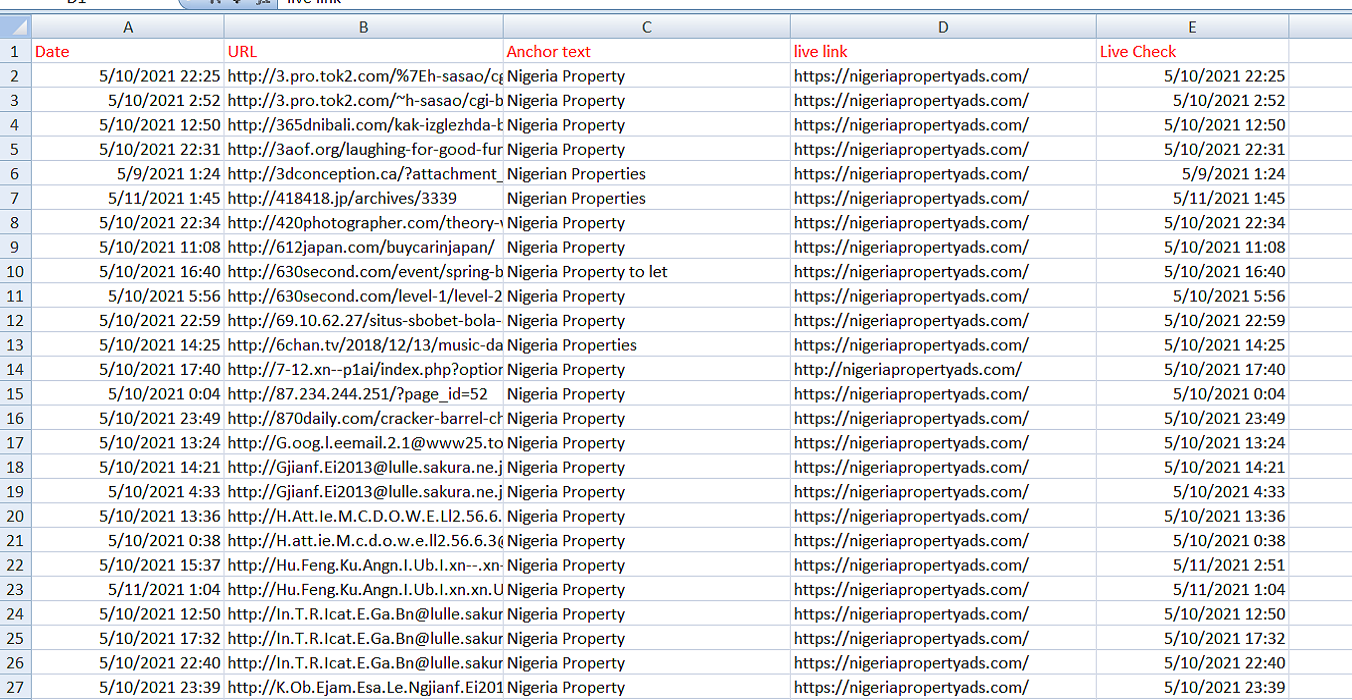Select row 6 by clicking its row number
Image resolution: width=1352 pixels, height=700 pixels.
click(14, 173)
